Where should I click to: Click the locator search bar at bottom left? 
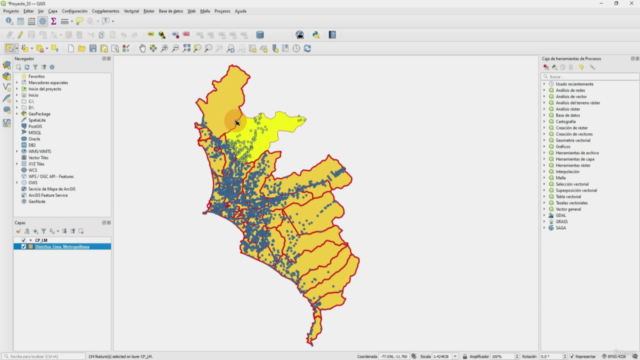click(43, 356)
